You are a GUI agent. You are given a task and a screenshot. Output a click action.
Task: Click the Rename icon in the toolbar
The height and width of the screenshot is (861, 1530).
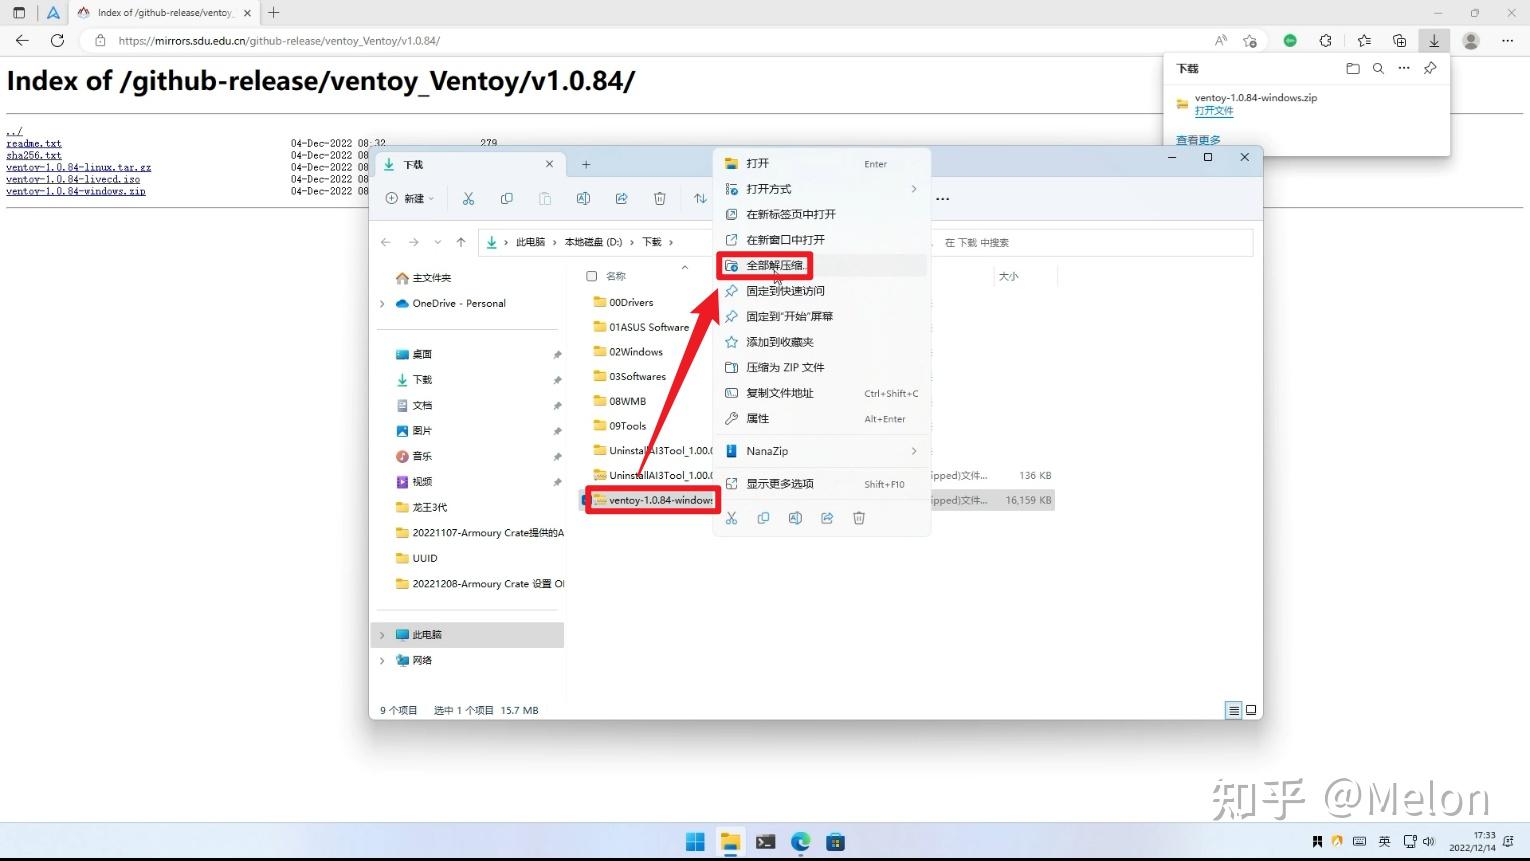[583, 198]
